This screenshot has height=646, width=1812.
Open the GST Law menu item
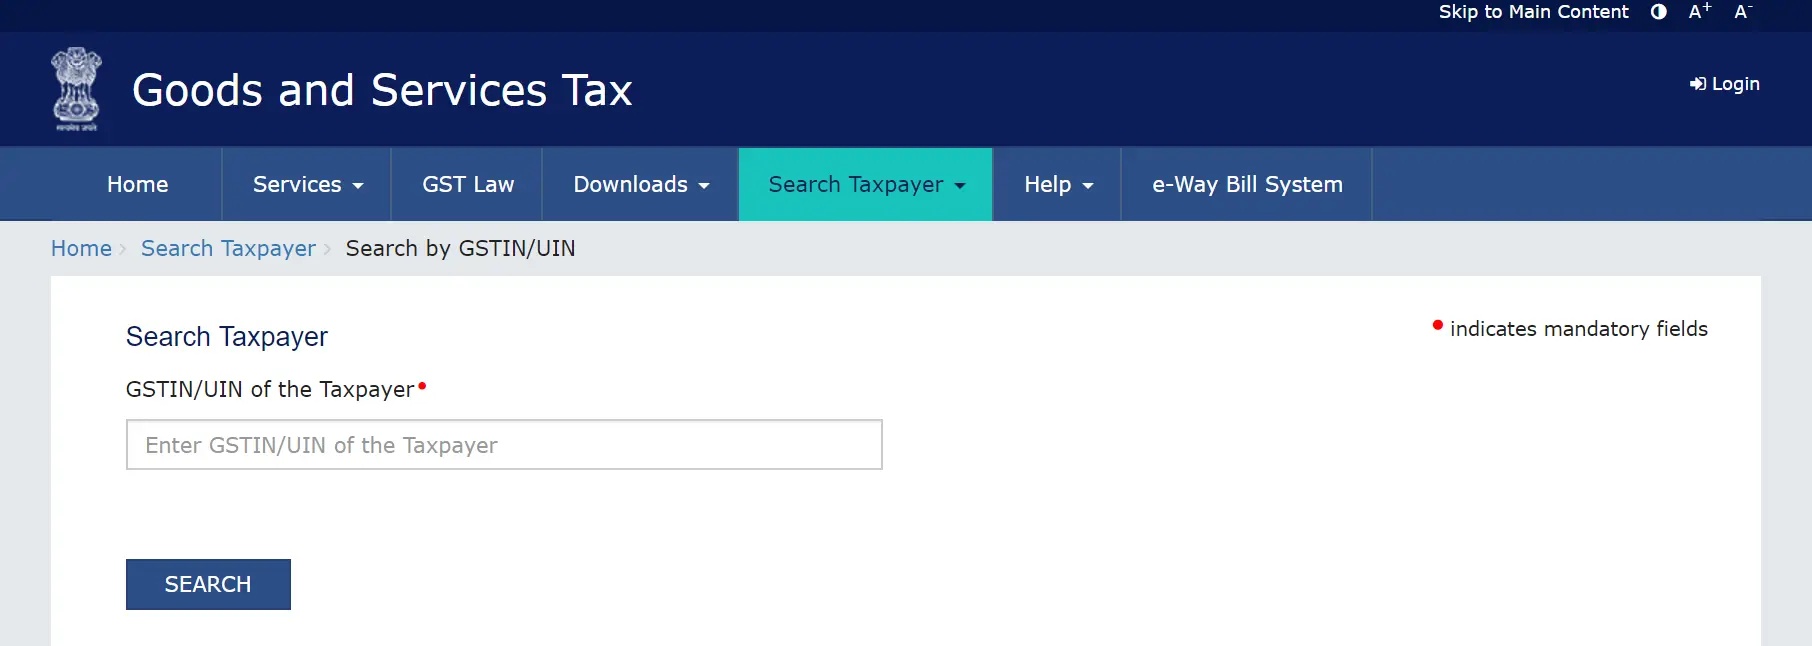click(467, 184)
